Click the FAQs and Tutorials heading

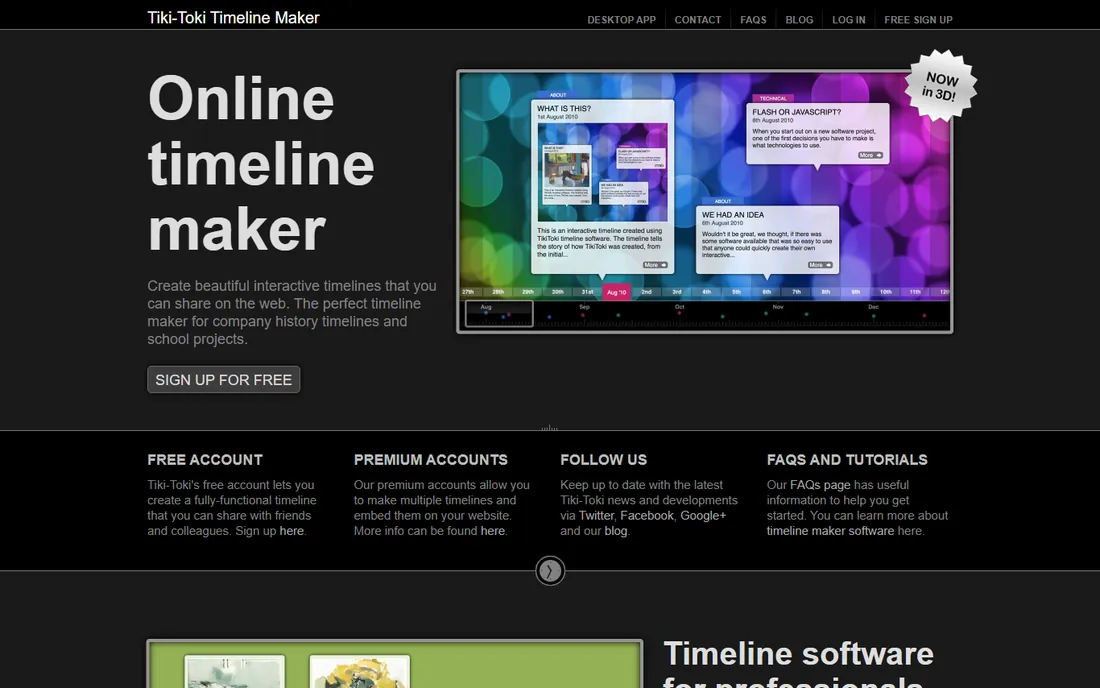click(847, 460)
